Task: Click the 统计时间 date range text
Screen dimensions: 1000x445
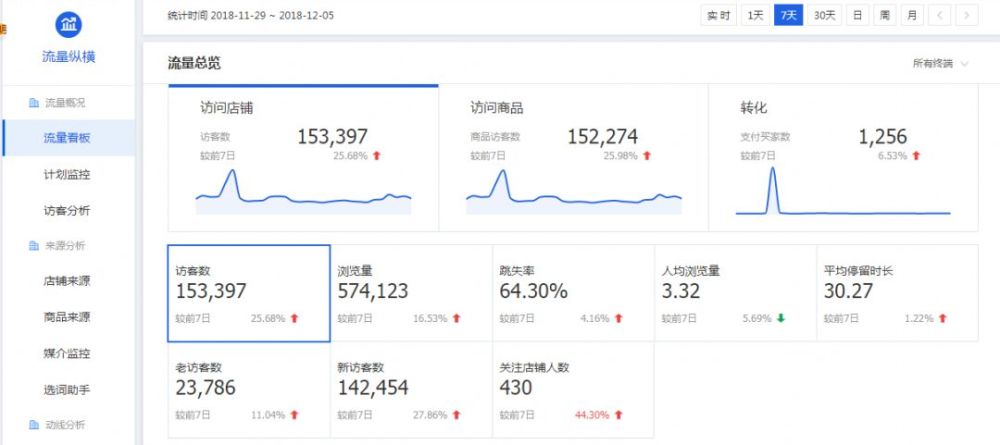Action: 251,15
